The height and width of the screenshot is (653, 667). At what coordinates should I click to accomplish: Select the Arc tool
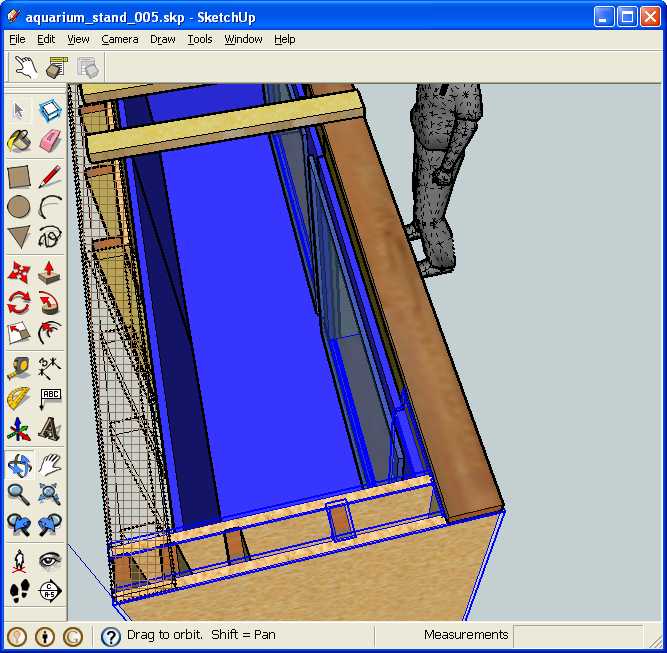(50, 206)
